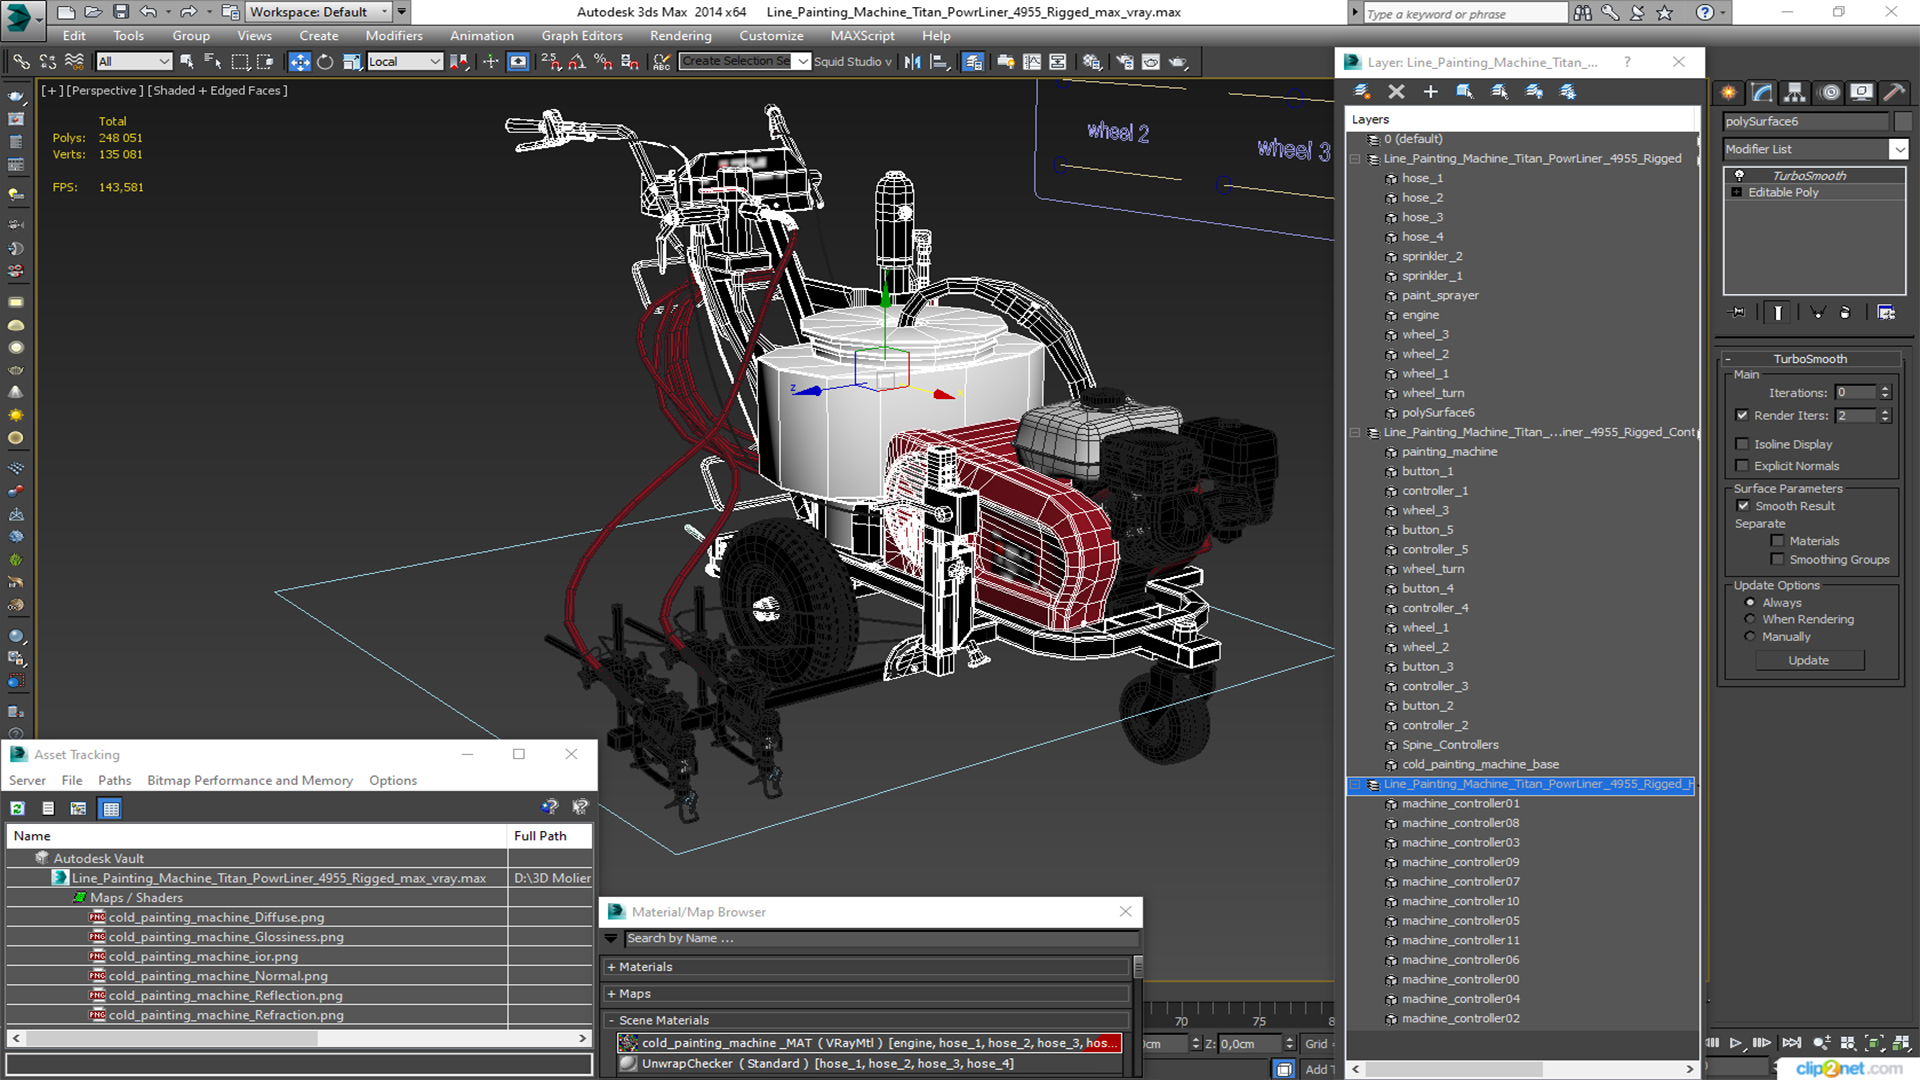Click the object color swatch beside polySurface6
The image size is (1920, 1080).
click(x=1903, y=121)
